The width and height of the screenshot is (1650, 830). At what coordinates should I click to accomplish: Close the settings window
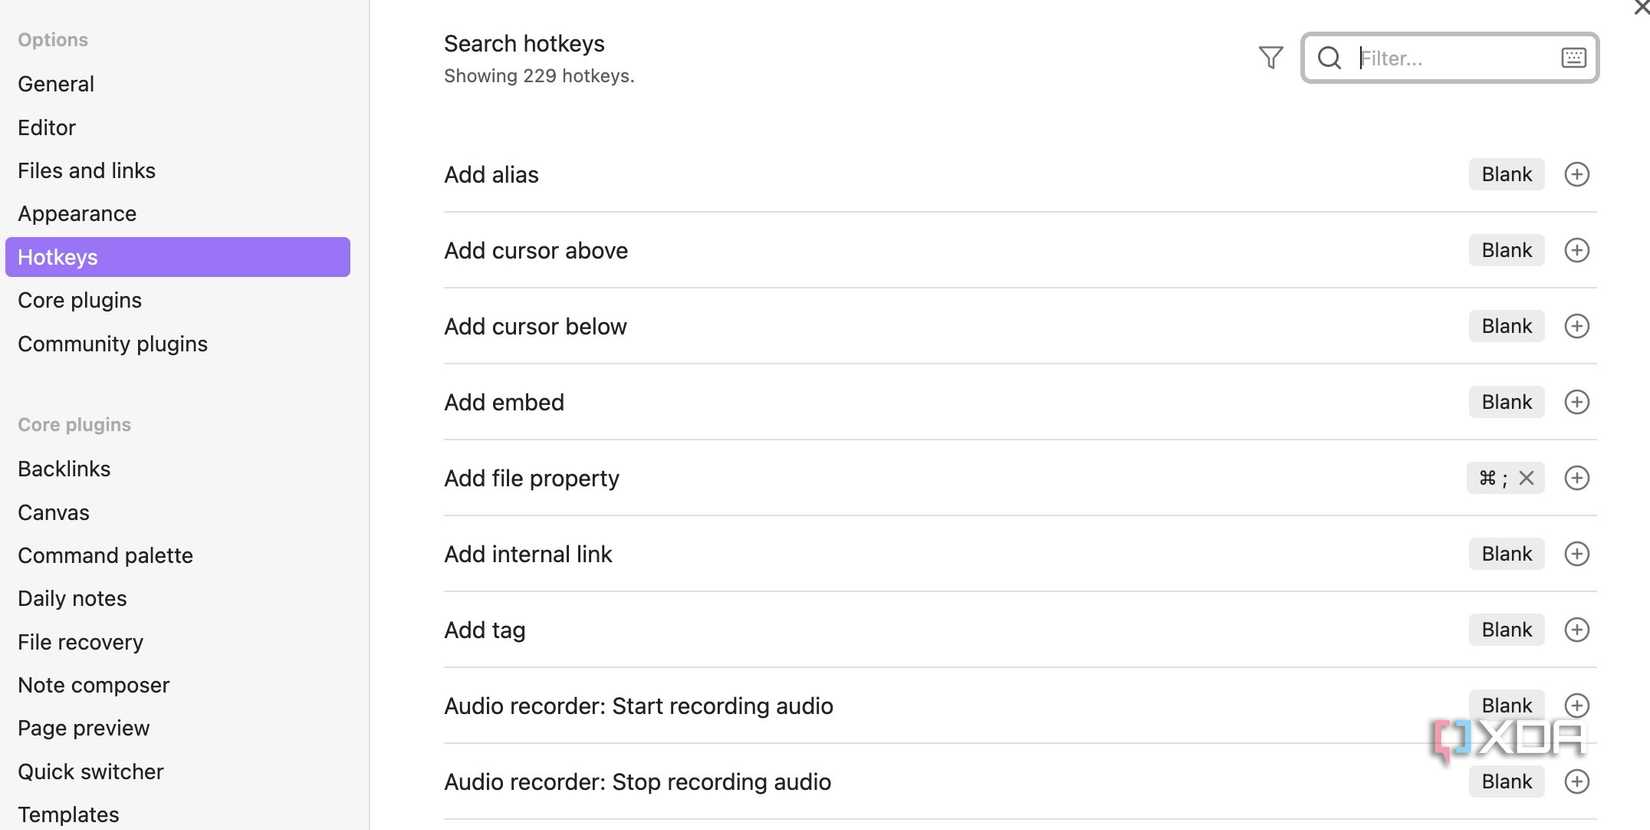[x=1641, y=8]
